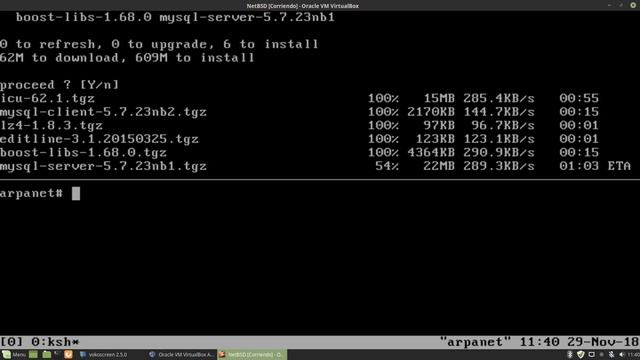Click the mysql-server-5.7.23nb1.tgz filename
Image resolution: width=640 pixels, height=360 pixels.
tap(103, 166)
